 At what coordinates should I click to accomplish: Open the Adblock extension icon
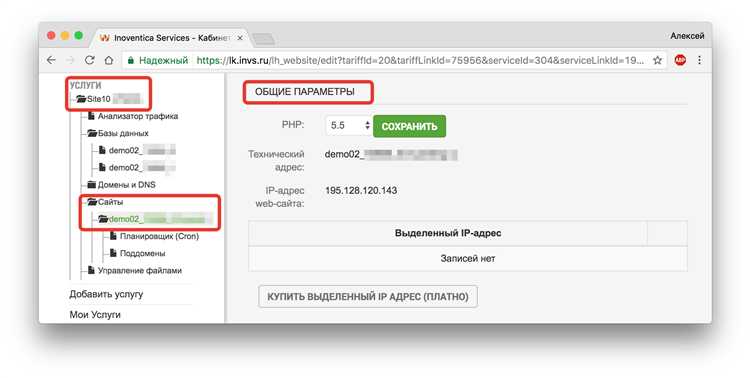coord(680,60)
